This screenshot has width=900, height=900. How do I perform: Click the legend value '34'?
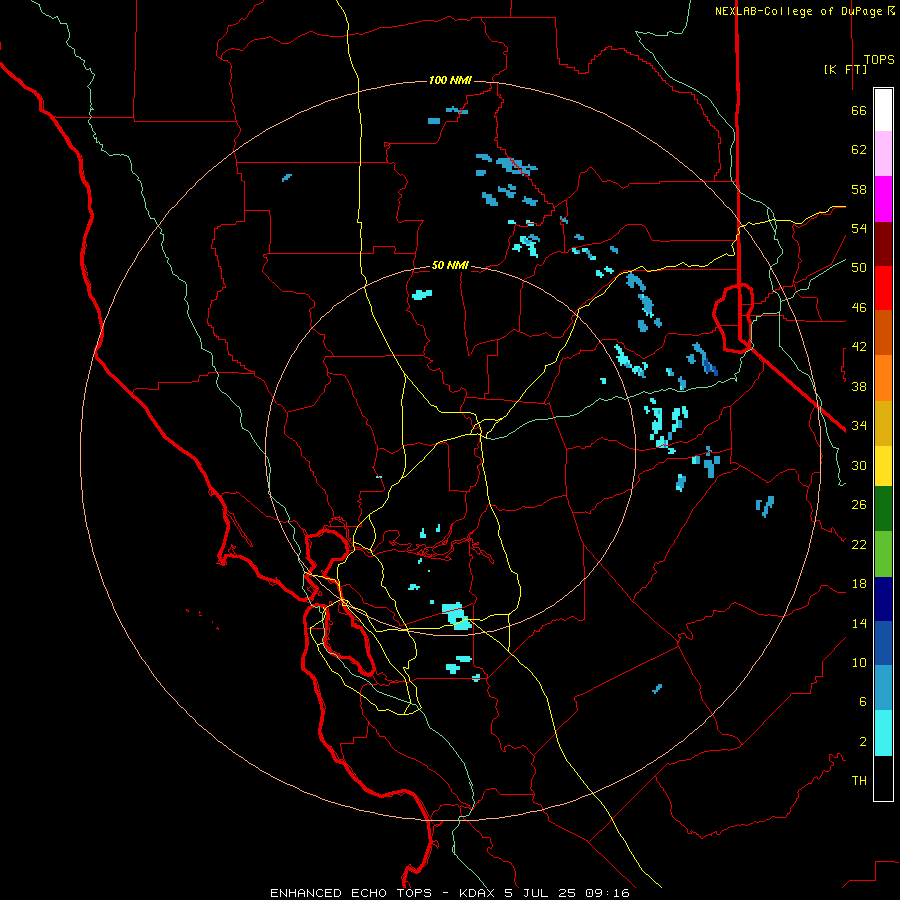(x=859, y=426)
